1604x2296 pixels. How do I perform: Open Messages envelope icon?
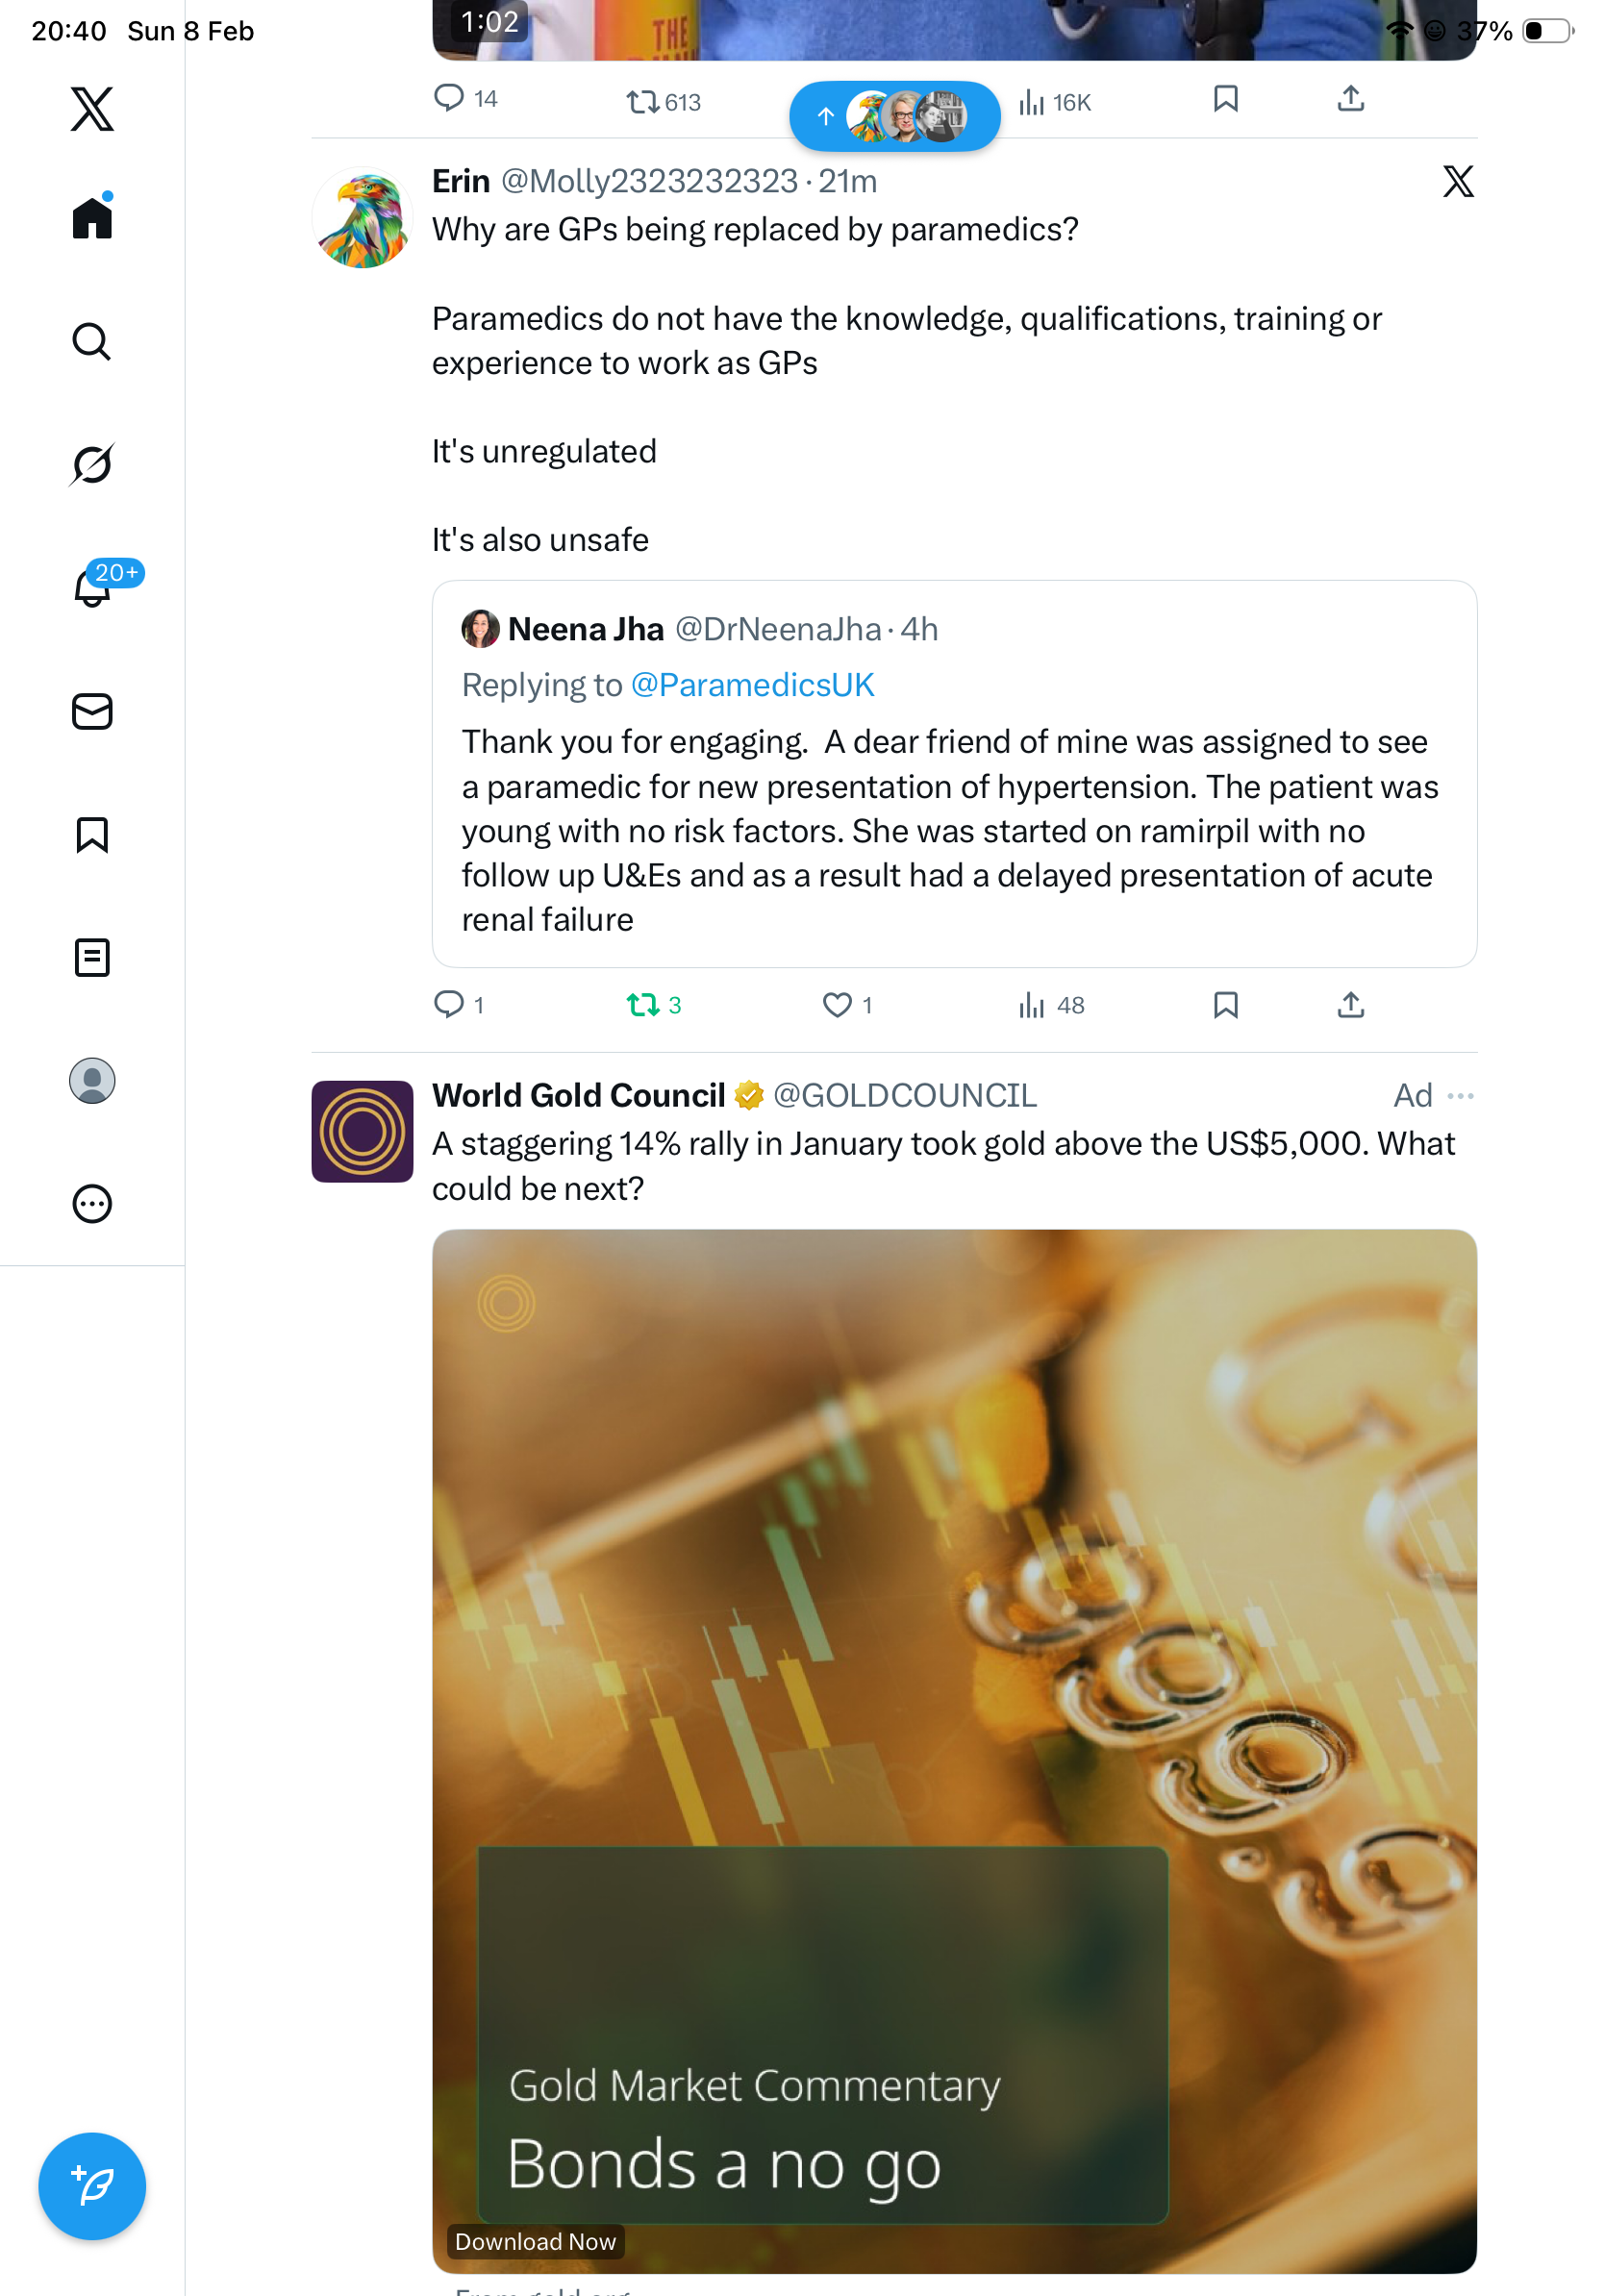(x=92, y=711)
